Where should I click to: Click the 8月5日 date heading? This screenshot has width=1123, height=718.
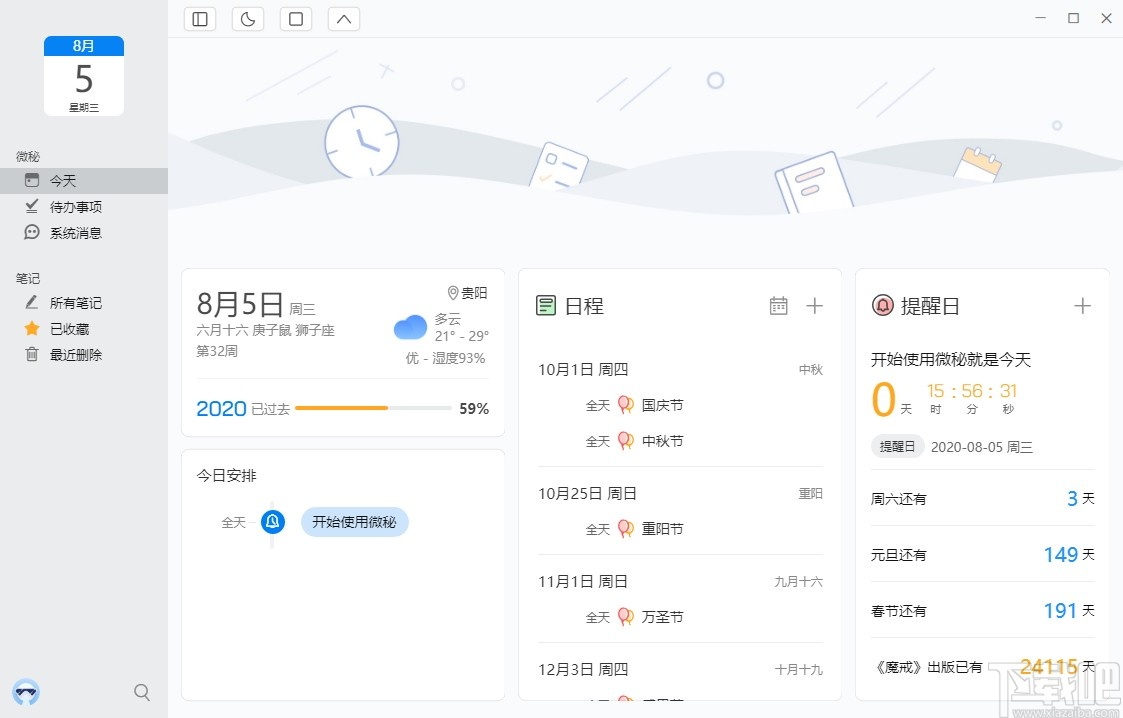(x=240, y=304)
